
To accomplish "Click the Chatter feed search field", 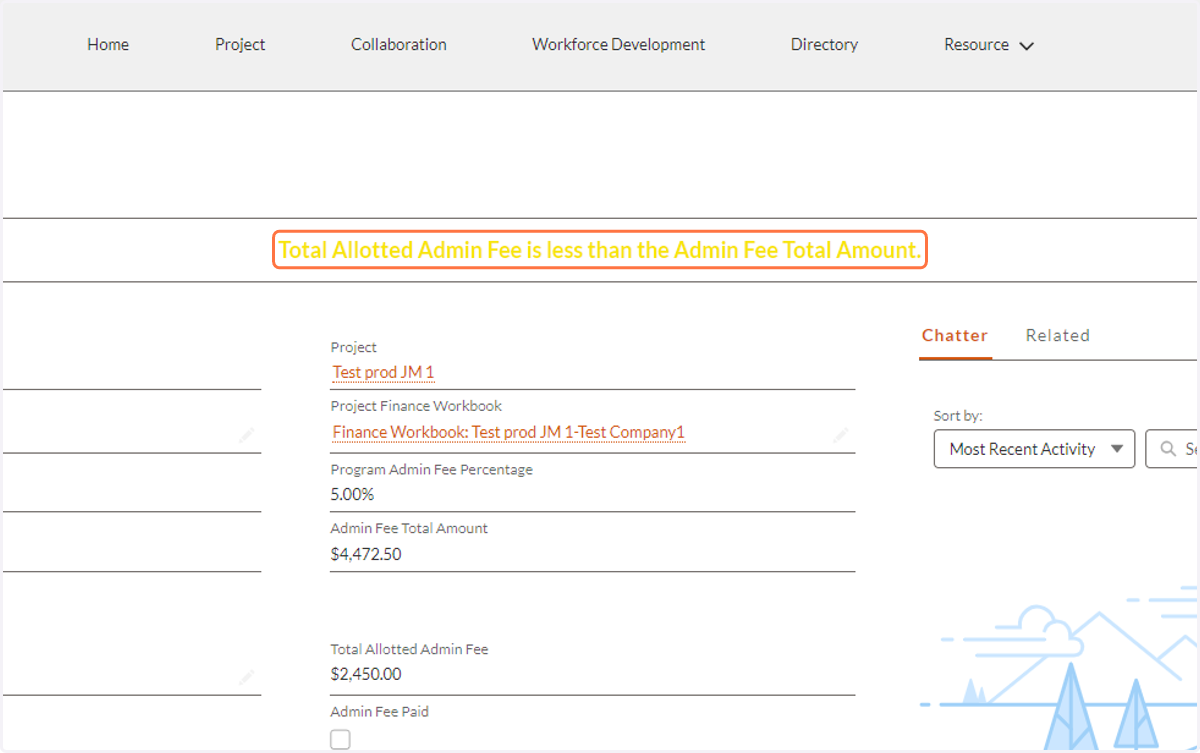I will coord(1172,449).
